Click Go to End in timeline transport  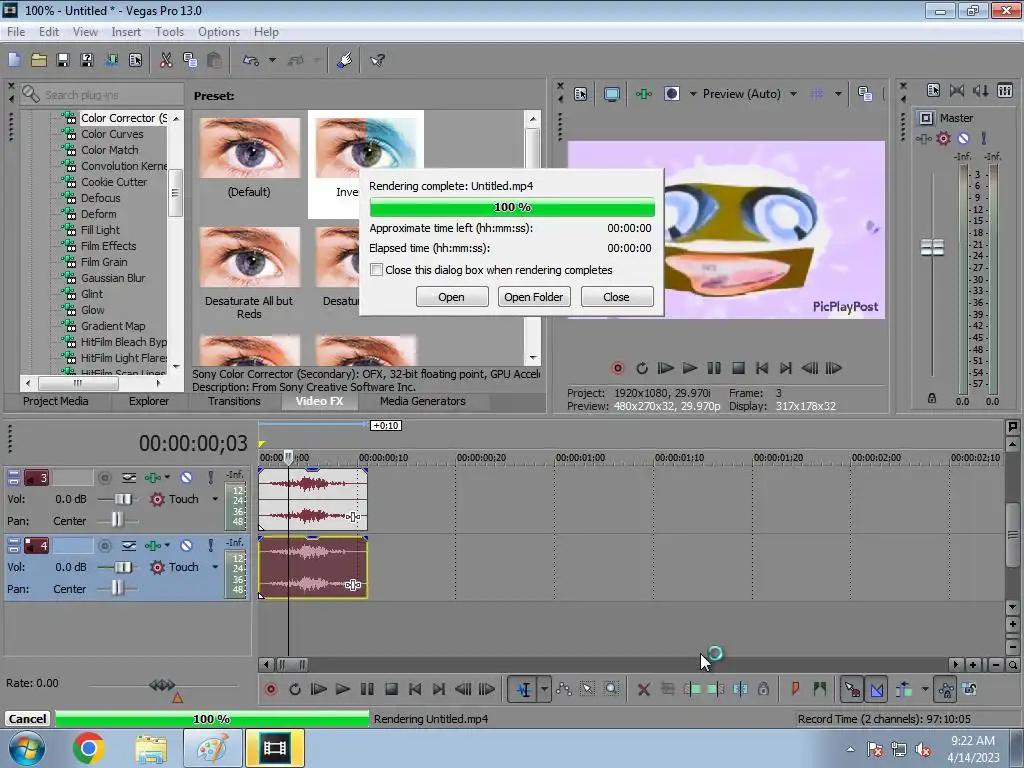439,689
